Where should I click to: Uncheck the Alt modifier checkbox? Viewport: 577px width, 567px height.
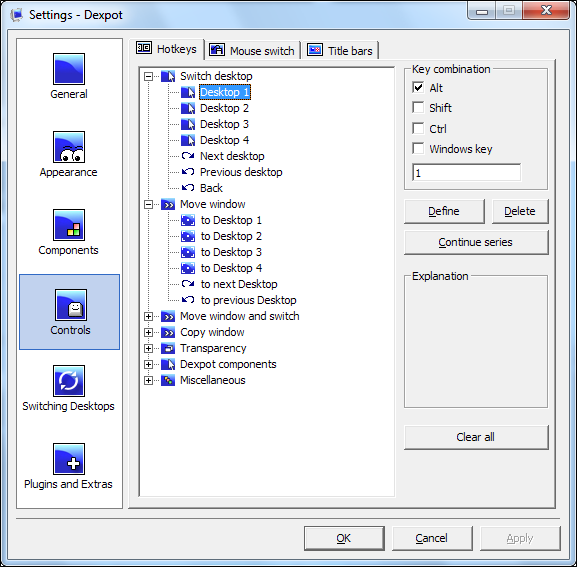[418, 88]
